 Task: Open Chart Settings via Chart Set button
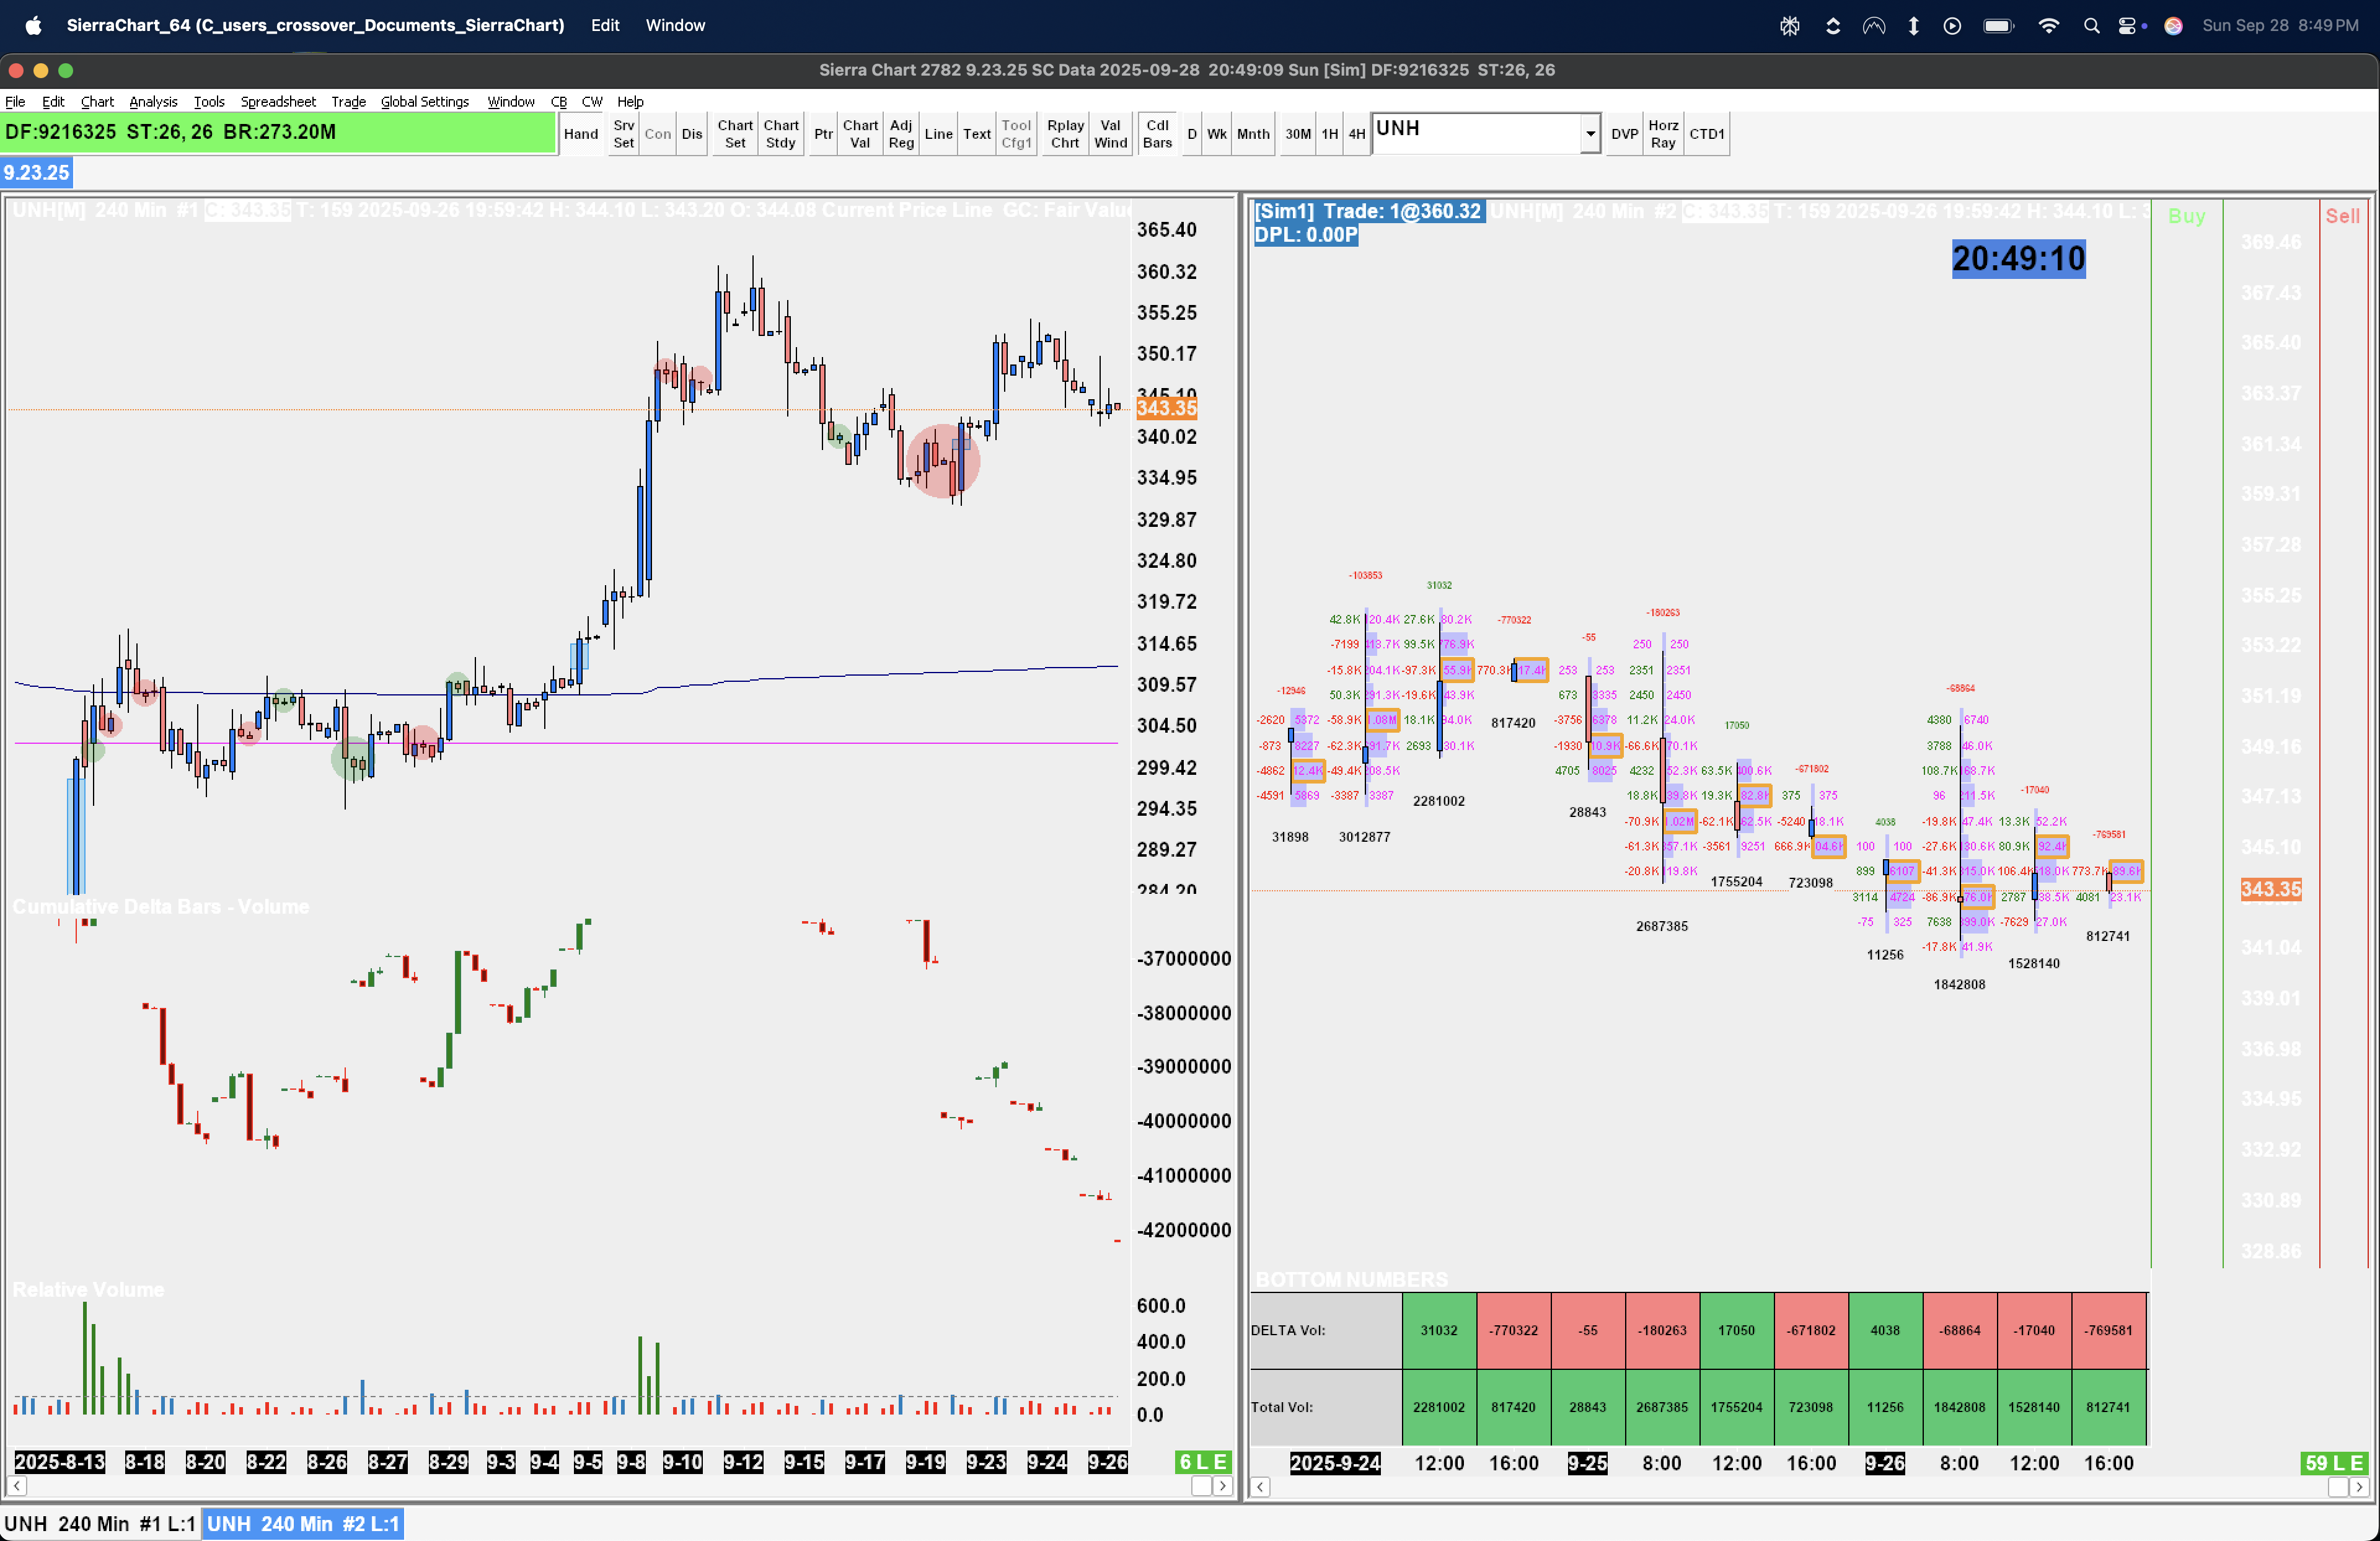734,134
